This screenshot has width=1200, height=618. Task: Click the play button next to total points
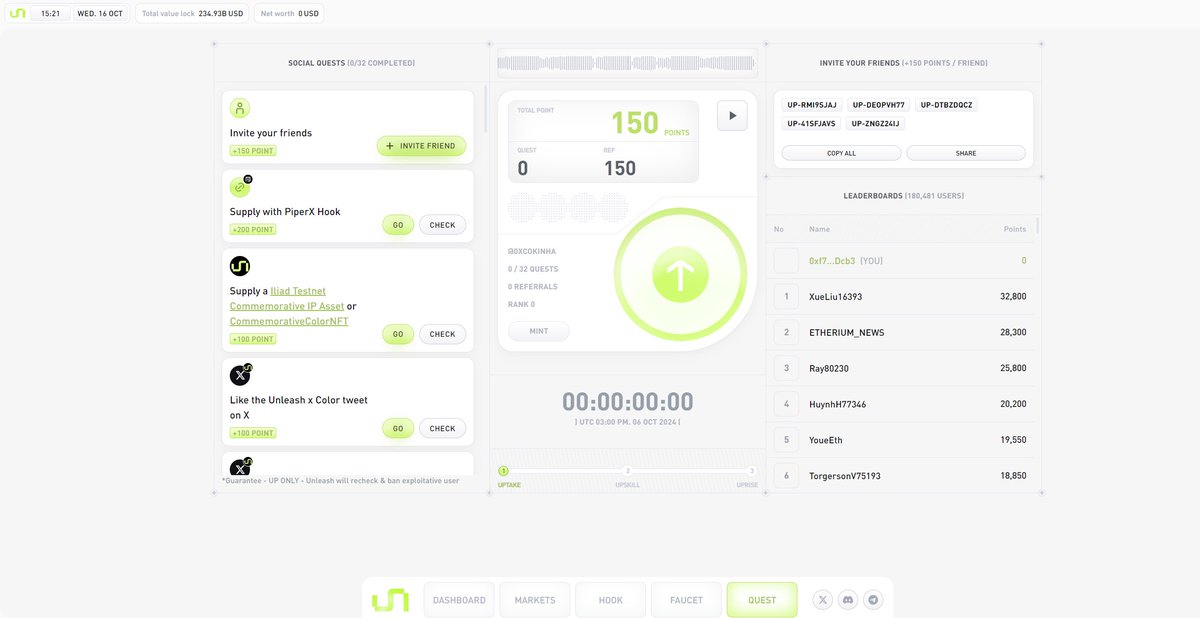pyautogui.click(x=732, y=115)
